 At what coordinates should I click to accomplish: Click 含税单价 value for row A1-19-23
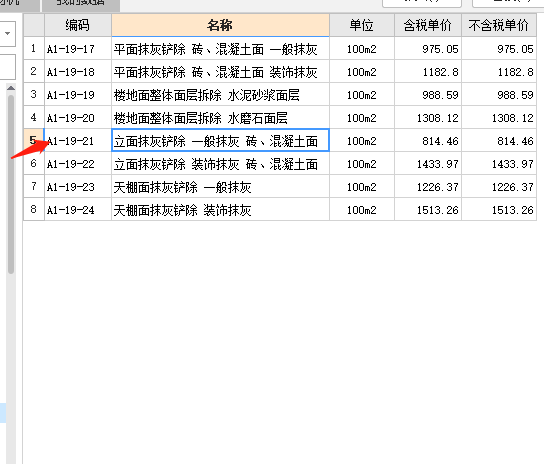pyautogui.click(x=428, y=187)
